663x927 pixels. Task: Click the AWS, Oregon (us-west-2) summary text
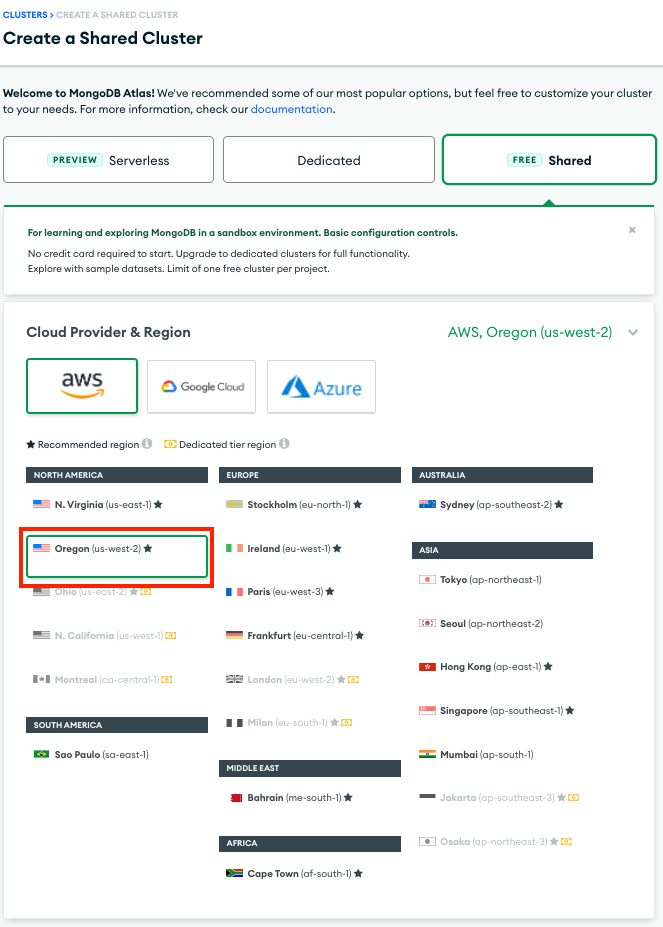(529, 332)
